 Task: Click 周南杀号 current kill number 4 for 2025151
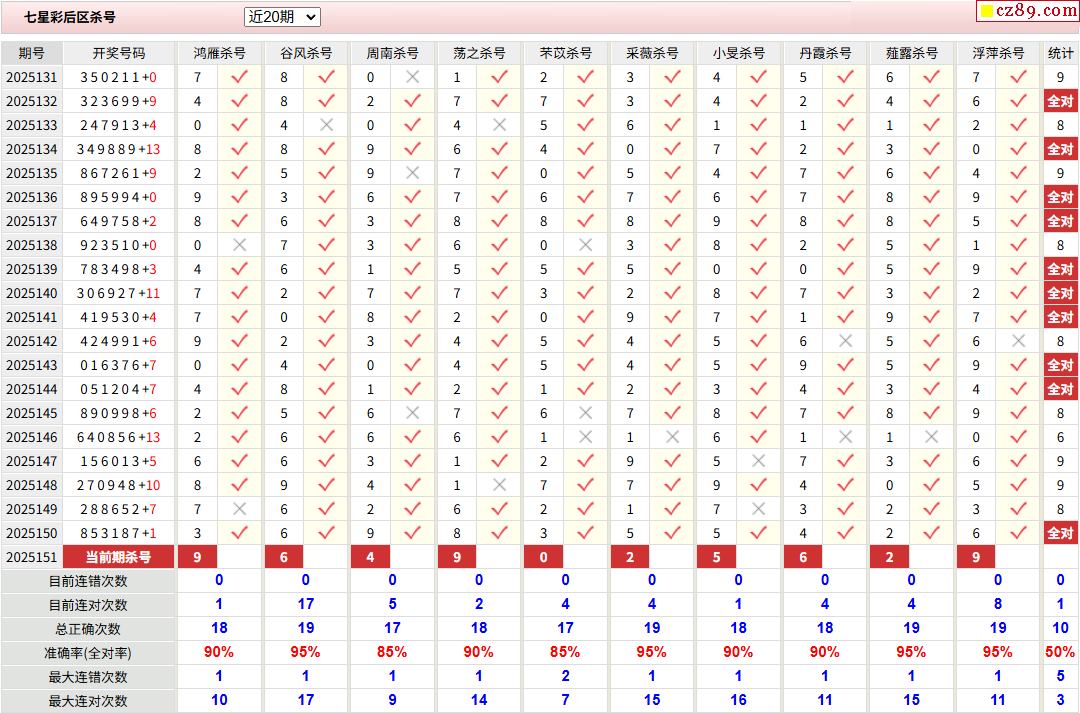pos(371,557)
